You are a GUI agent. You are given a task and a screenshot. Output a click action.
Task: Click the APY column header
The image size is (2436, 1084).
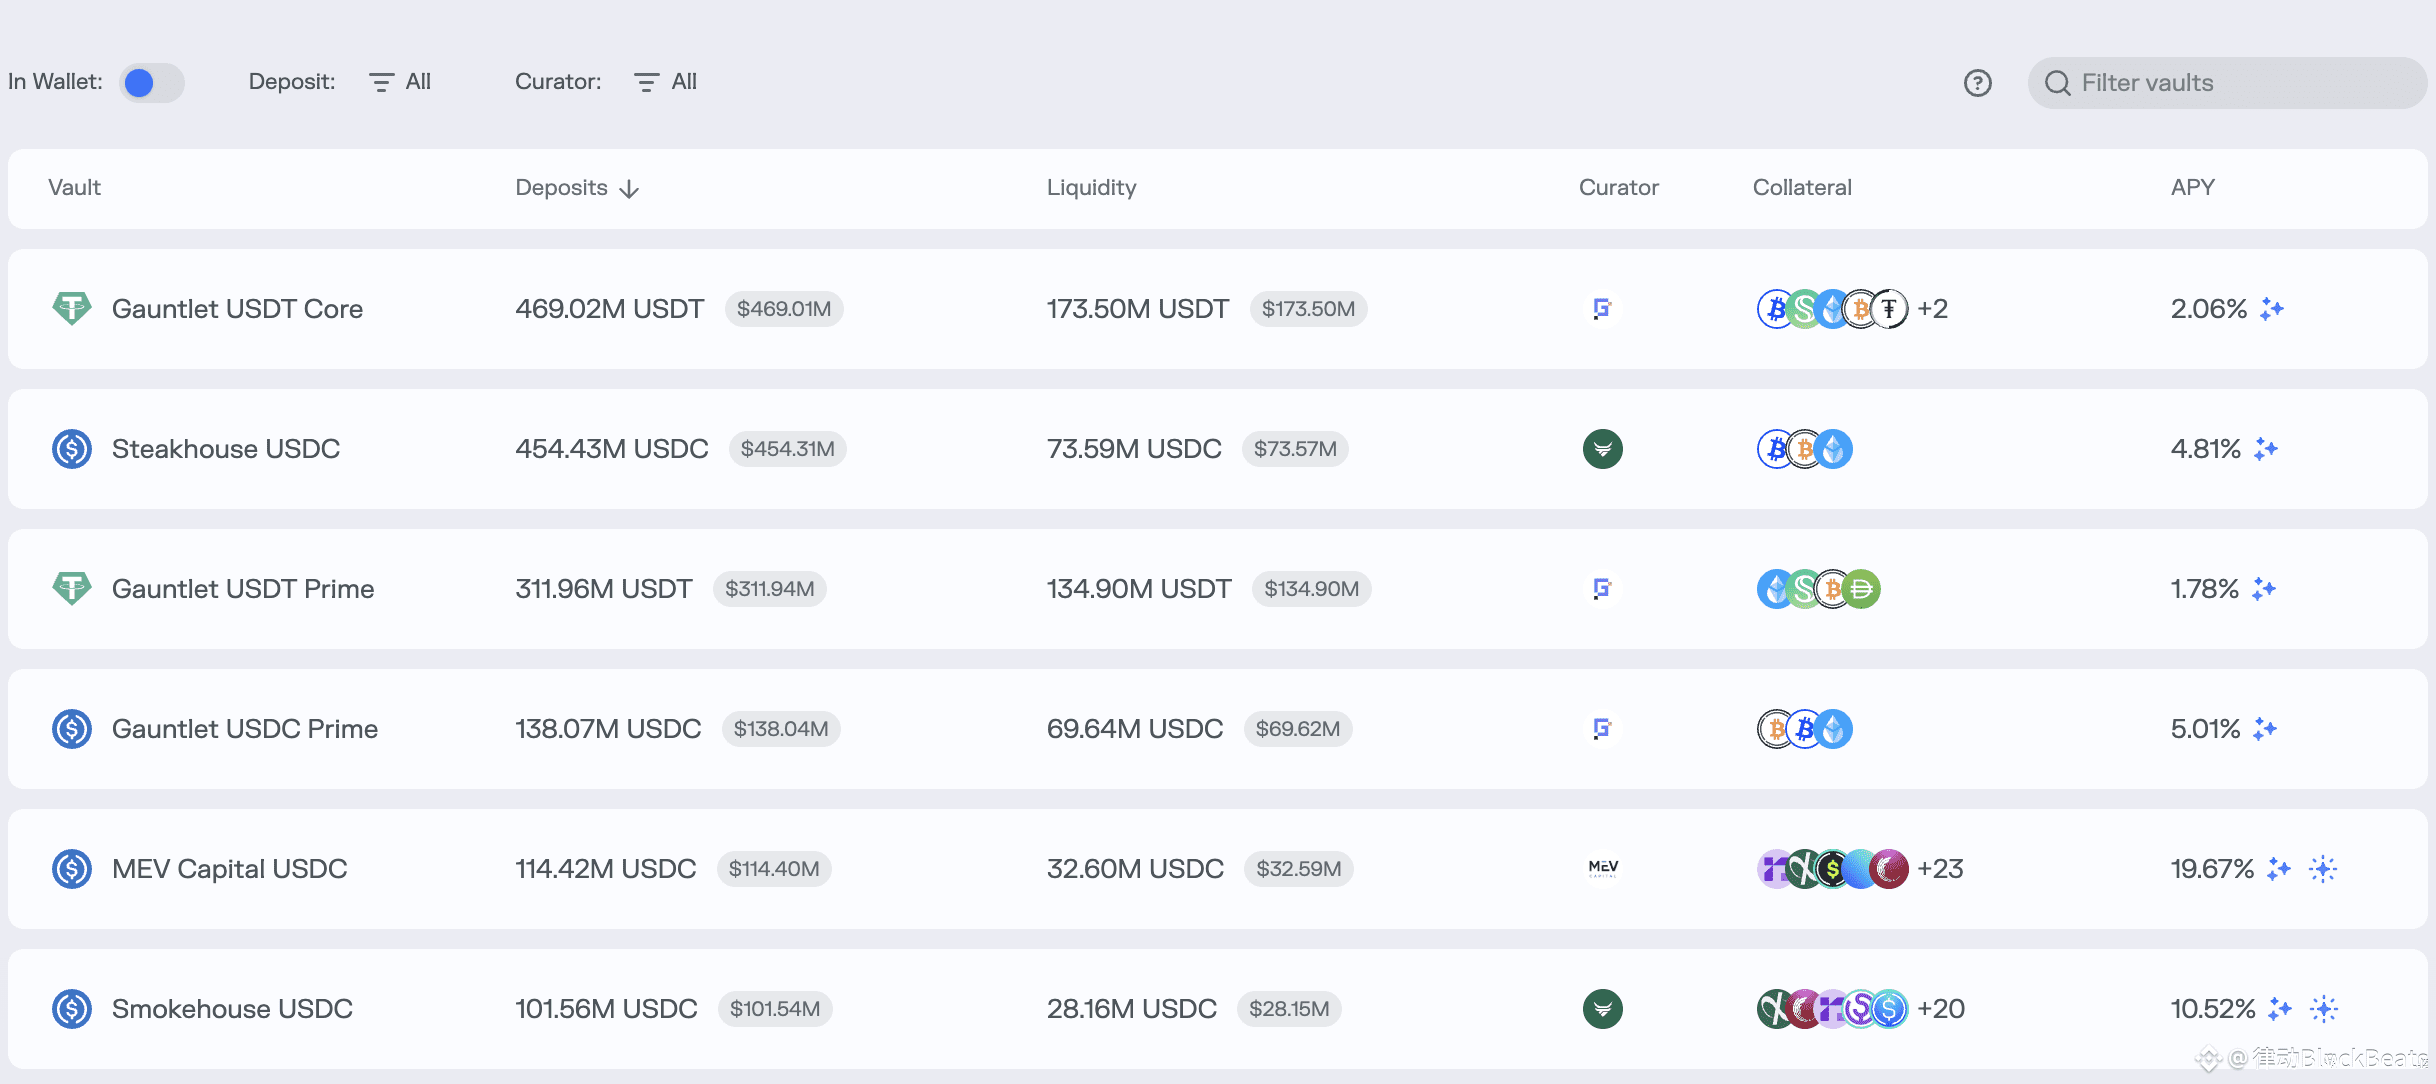pos(2192,188)
